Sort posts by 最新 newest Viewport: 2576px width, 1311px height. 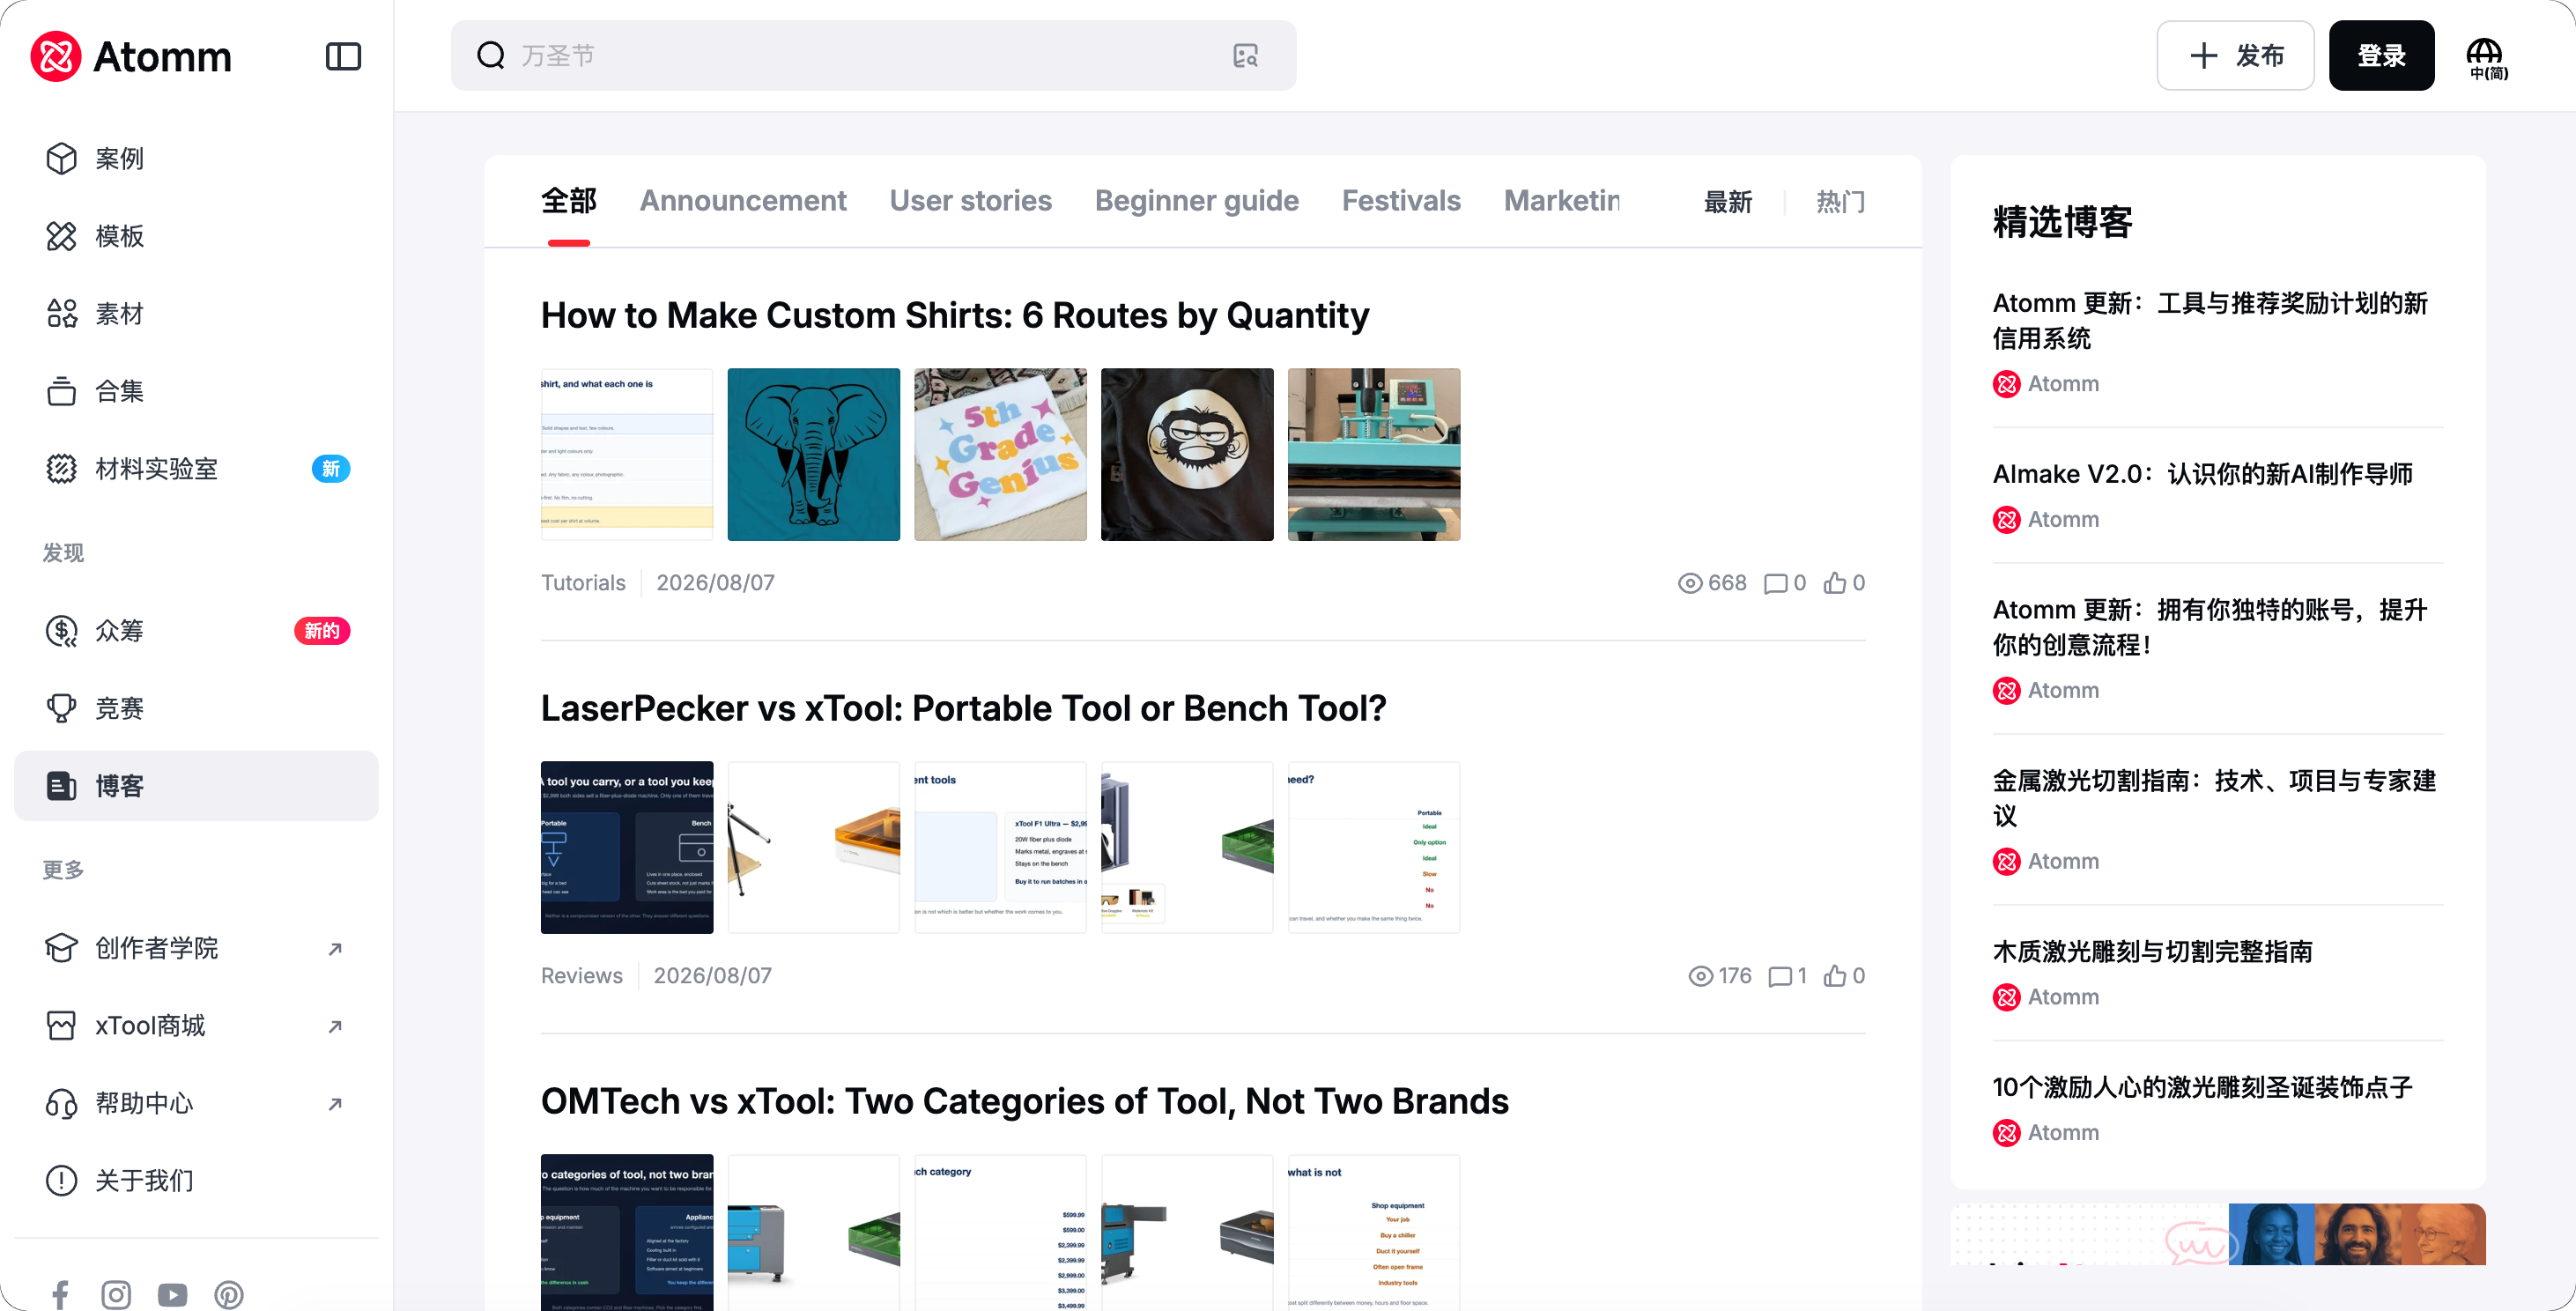click(x=1728, y=202)
